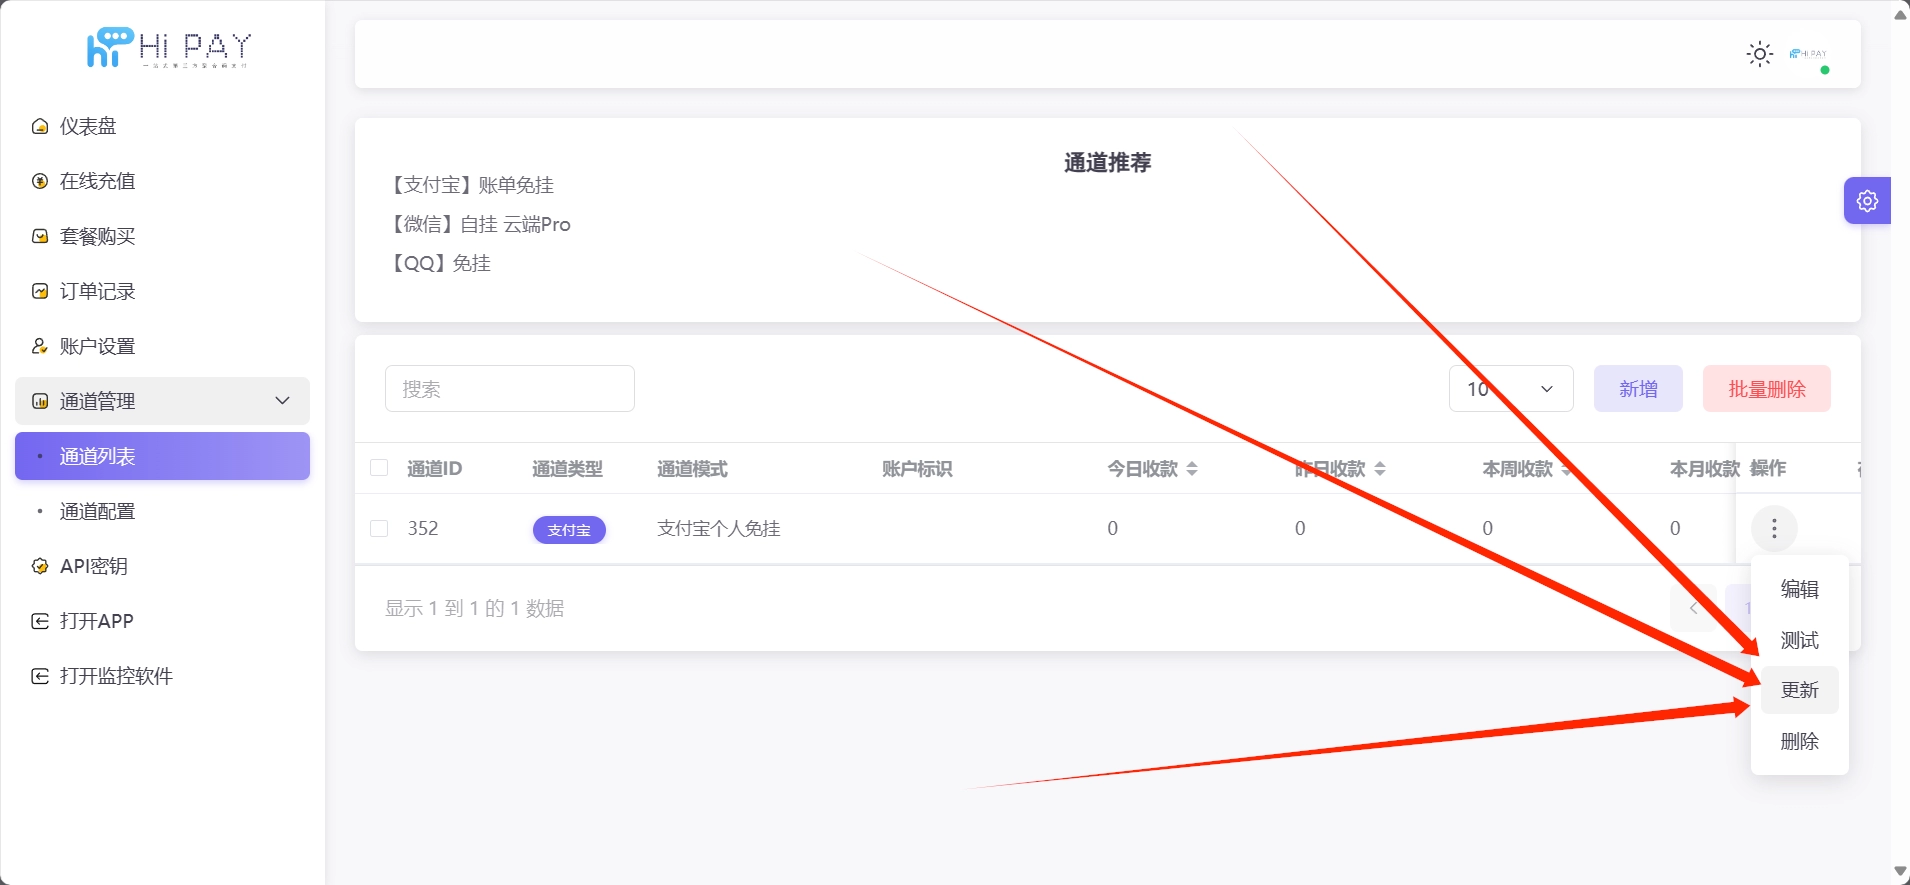The image size is (1910, 885).
Task: Click the 通道推荐 heading
Action: (x=1107, y=163)
